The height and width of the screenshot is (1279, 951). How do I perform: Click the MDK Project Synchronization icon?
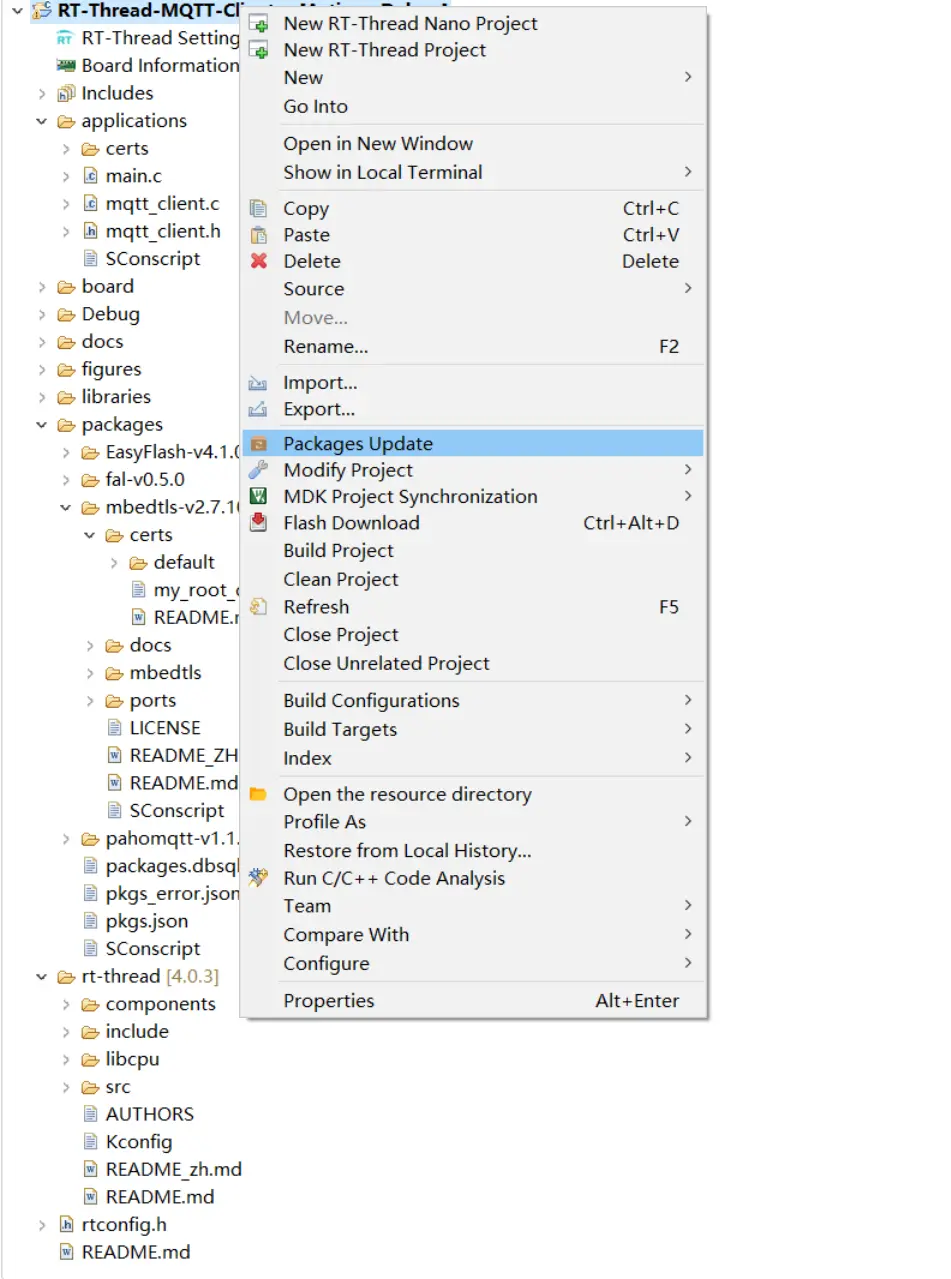click(259, 497)
